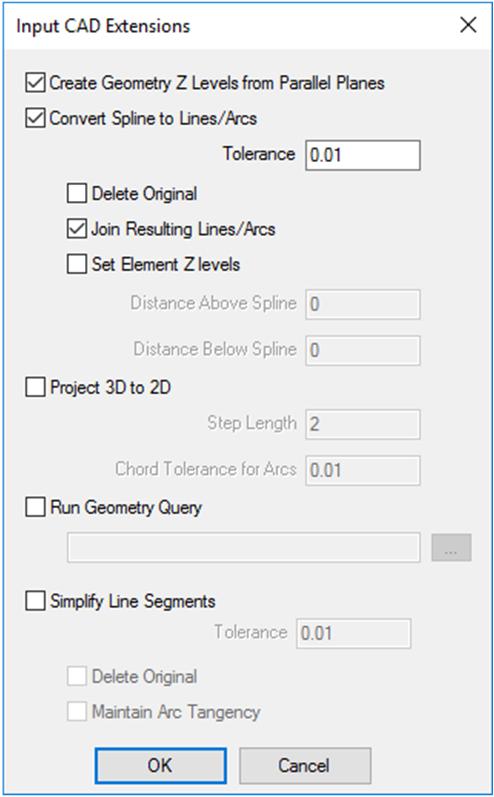This screenshot has width=494, height=797.
Task: Click Chord Tolerance for Arcs field
Action: tap(363, 470)
